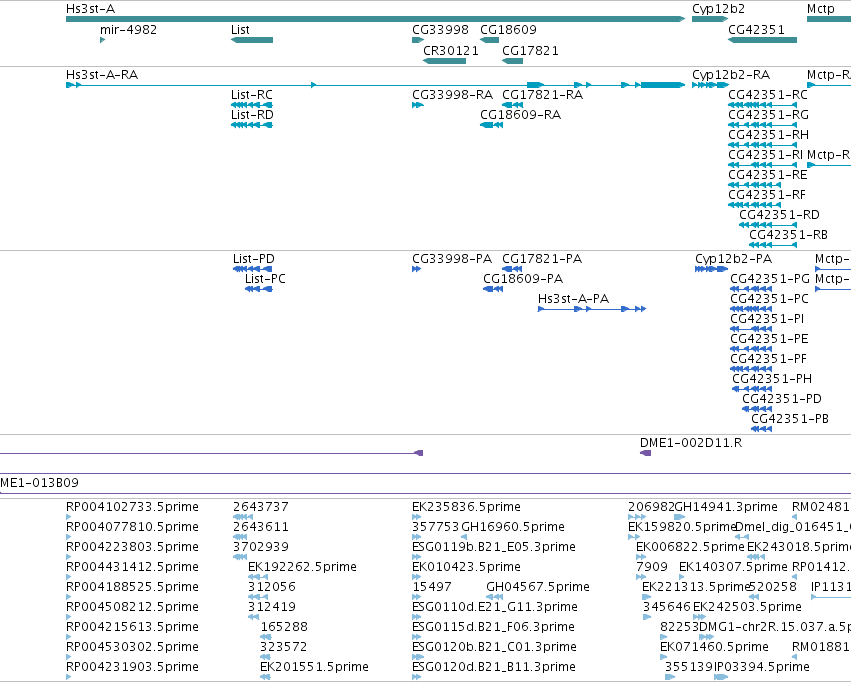Select the Hs3st-A gene label
Screen dimensions: 851x682
pos(91,9)
